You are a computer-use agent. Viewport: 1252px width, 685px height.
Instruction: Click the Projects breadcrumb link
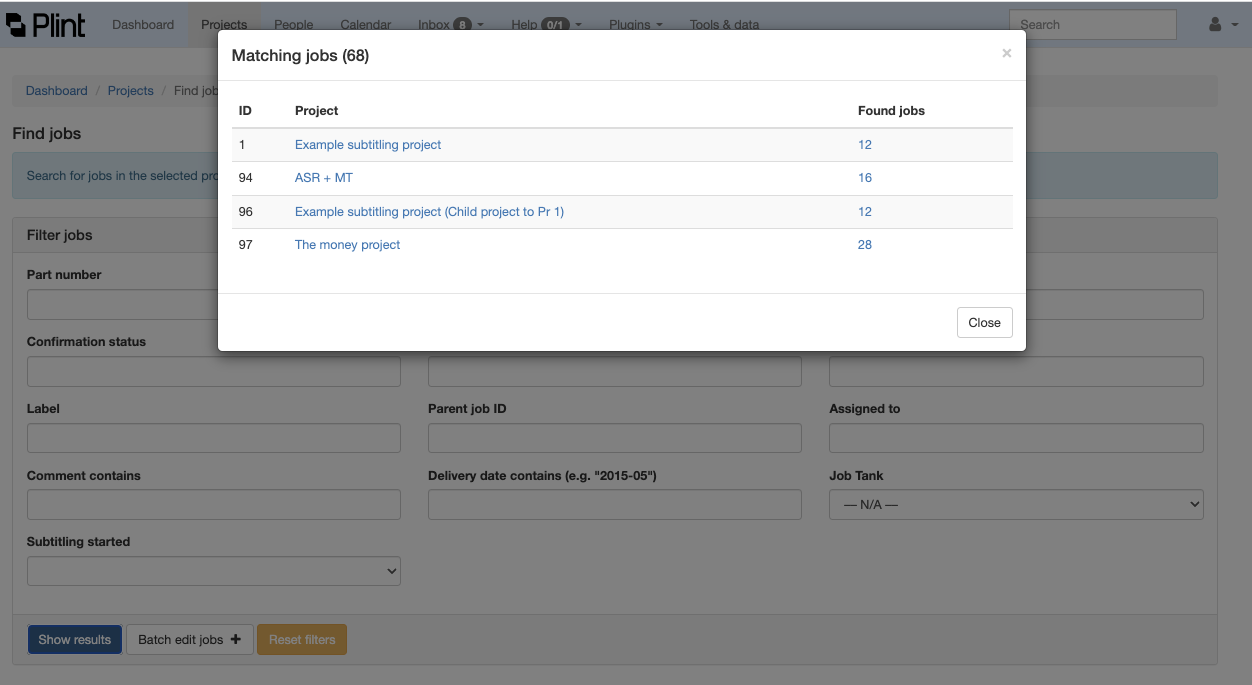tap(131, 91)
